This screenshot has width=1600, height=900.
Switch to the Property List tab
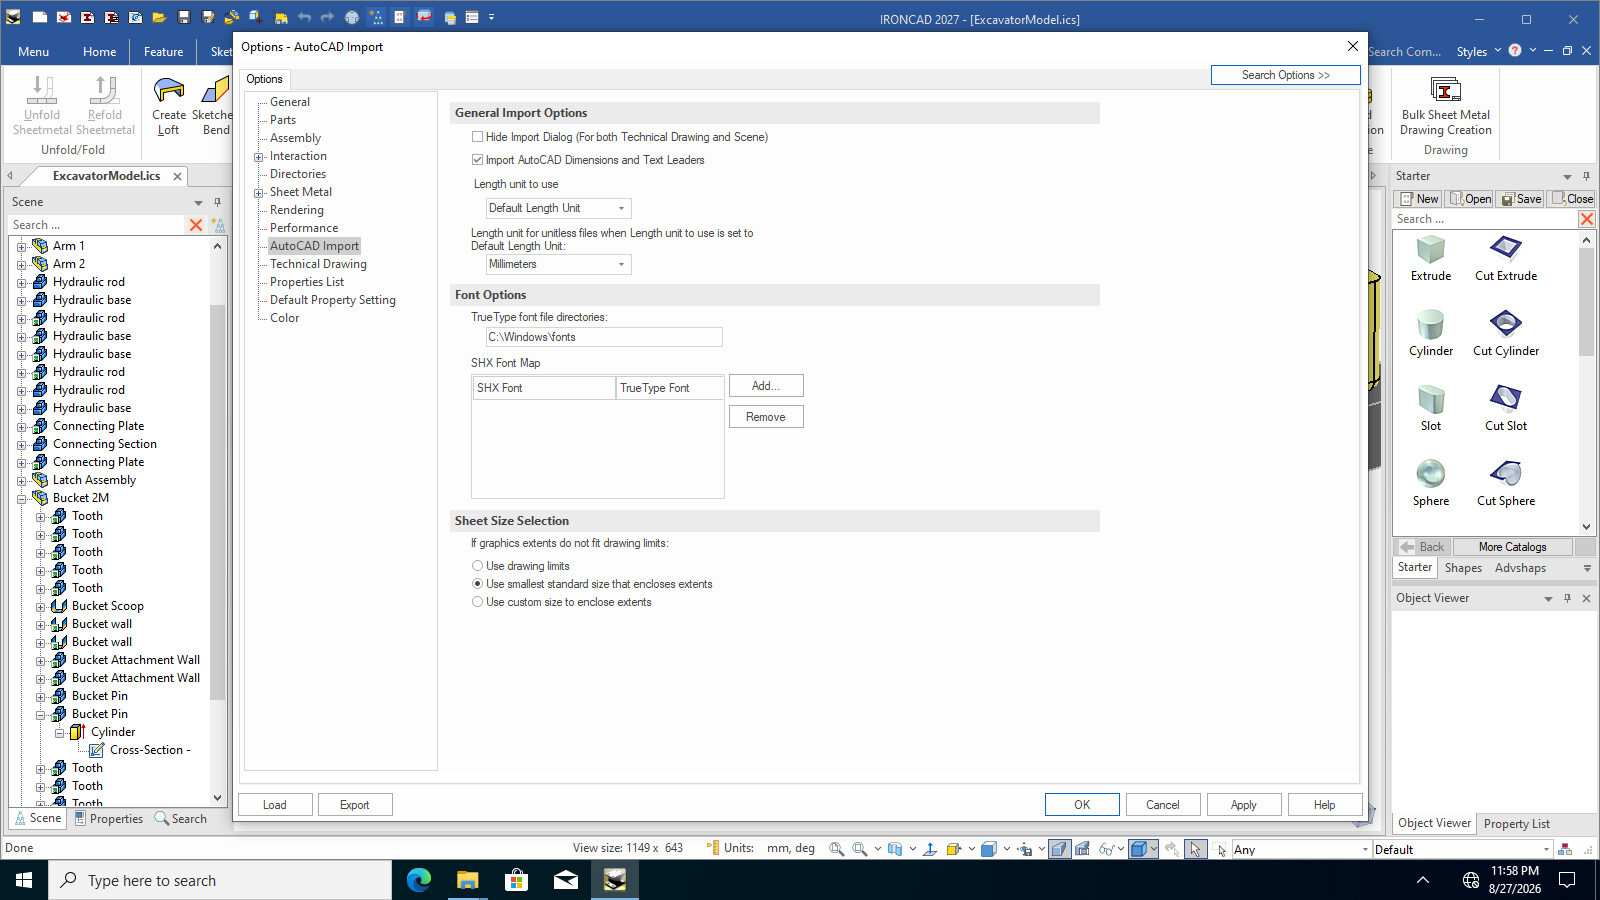[1516, 824]
